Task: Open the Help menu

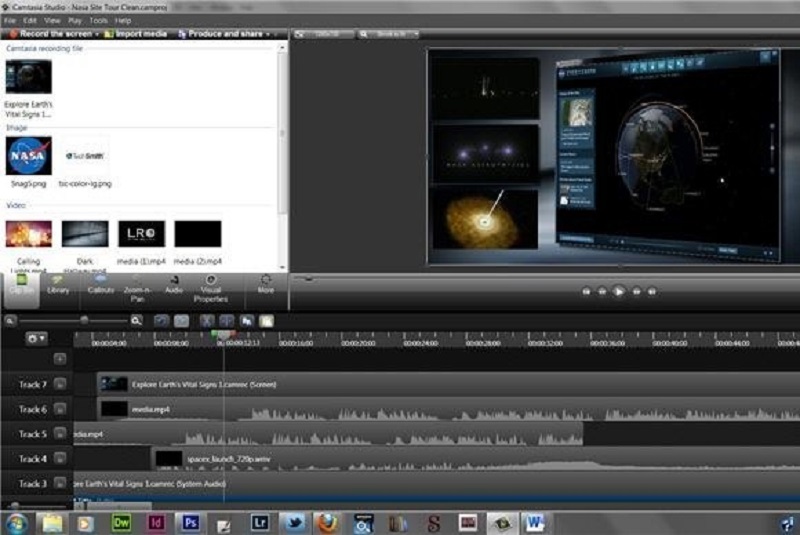Action: 123,20
